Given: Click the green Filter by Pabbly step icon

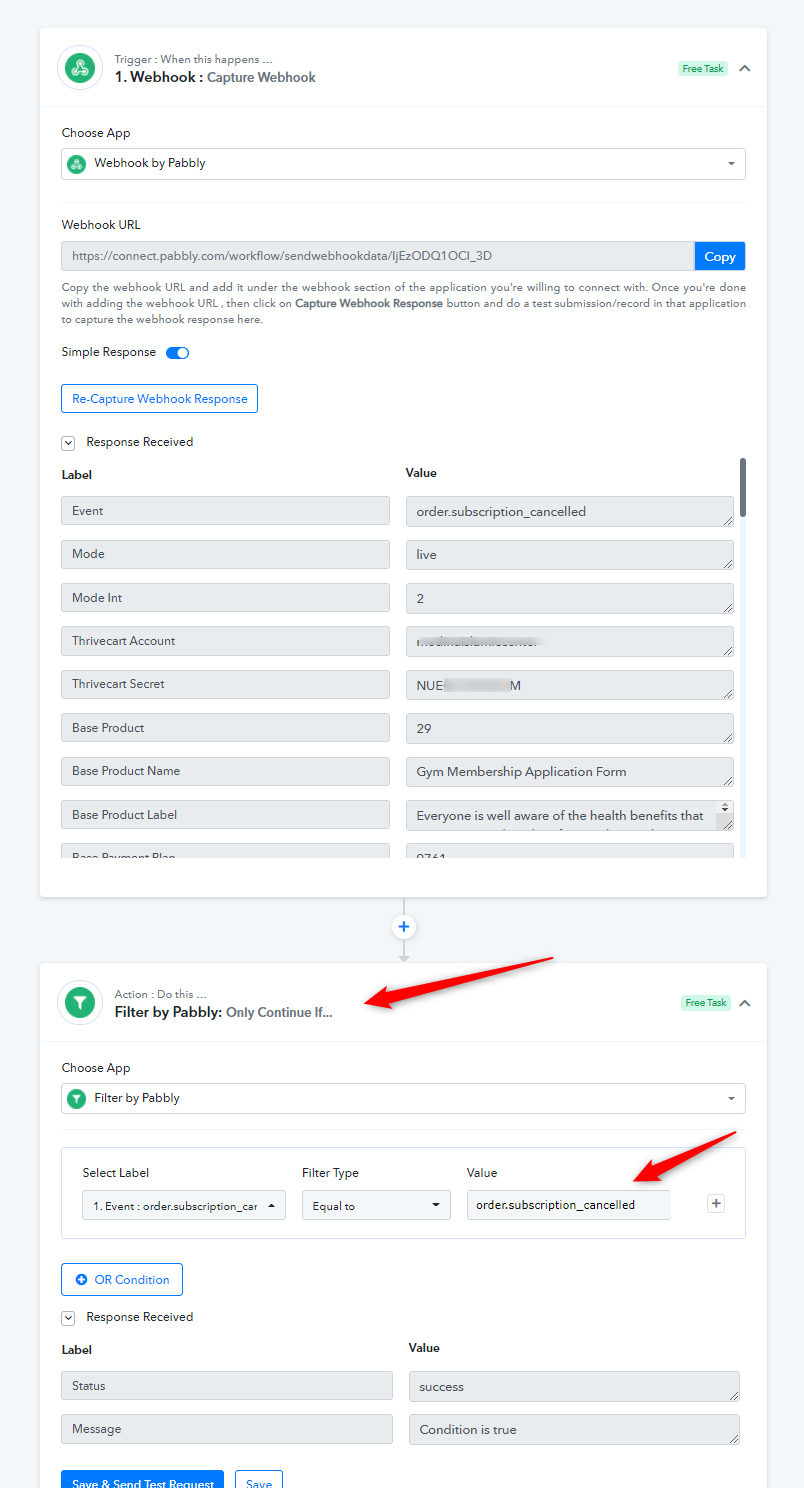Looking at the screenshot, I should (80, 1002).
